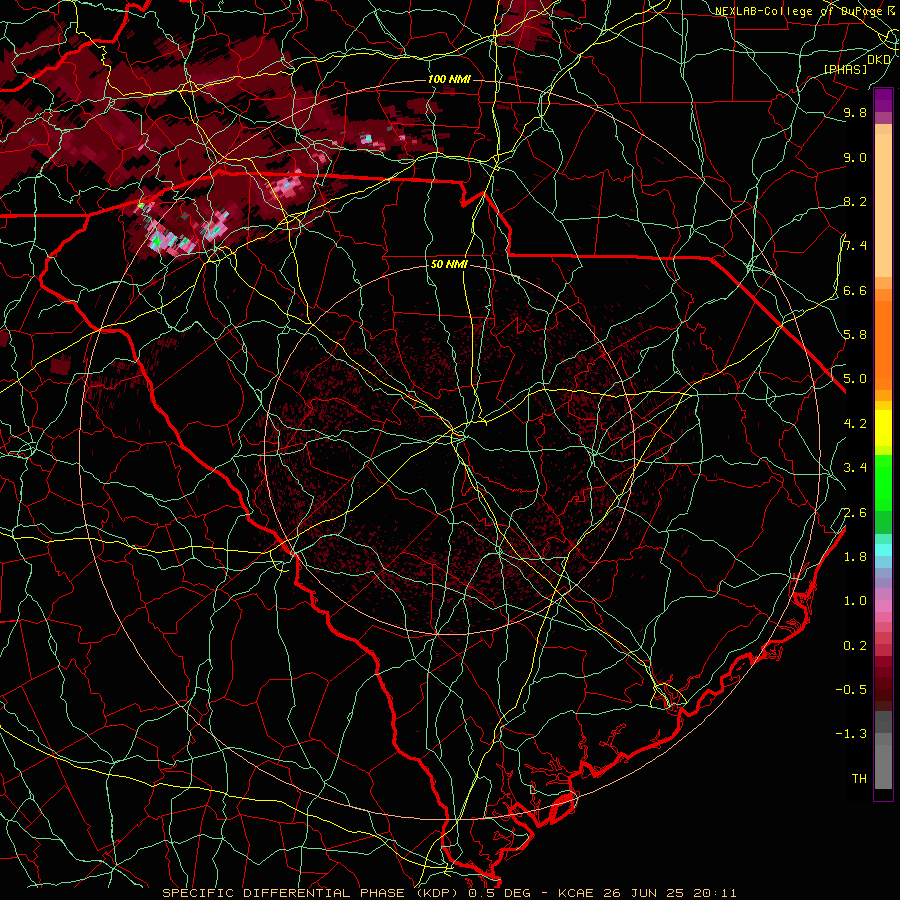This screenshot has width=900, height=900.
Task: Click the arrow glyph after DuPage text
Action: click(x=891, y=10)
